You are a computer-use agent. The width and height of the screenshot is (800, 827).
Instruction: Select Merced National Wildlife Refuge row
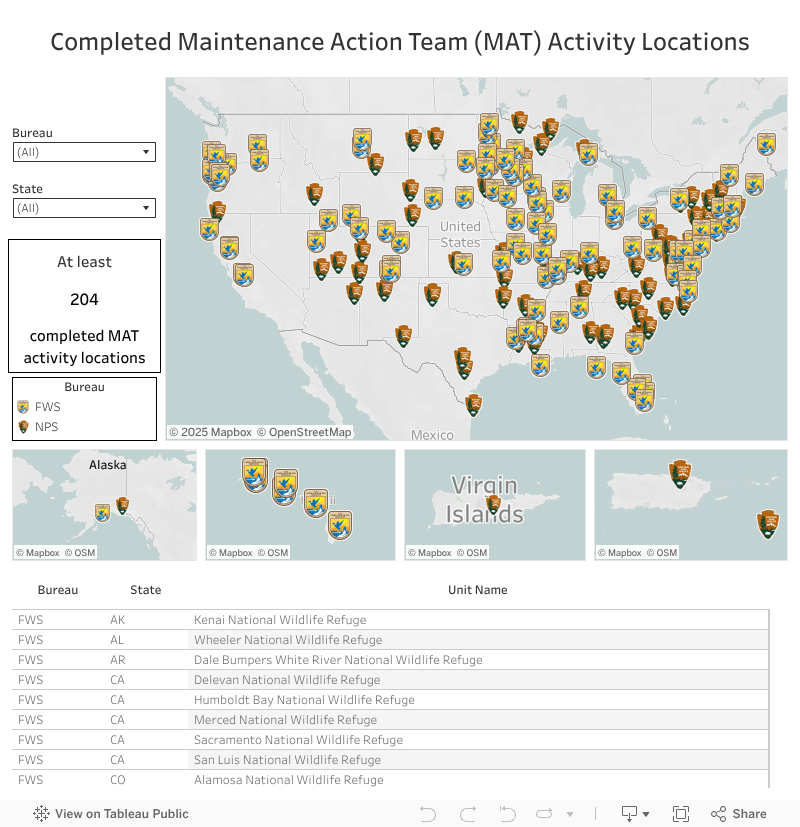390,720
